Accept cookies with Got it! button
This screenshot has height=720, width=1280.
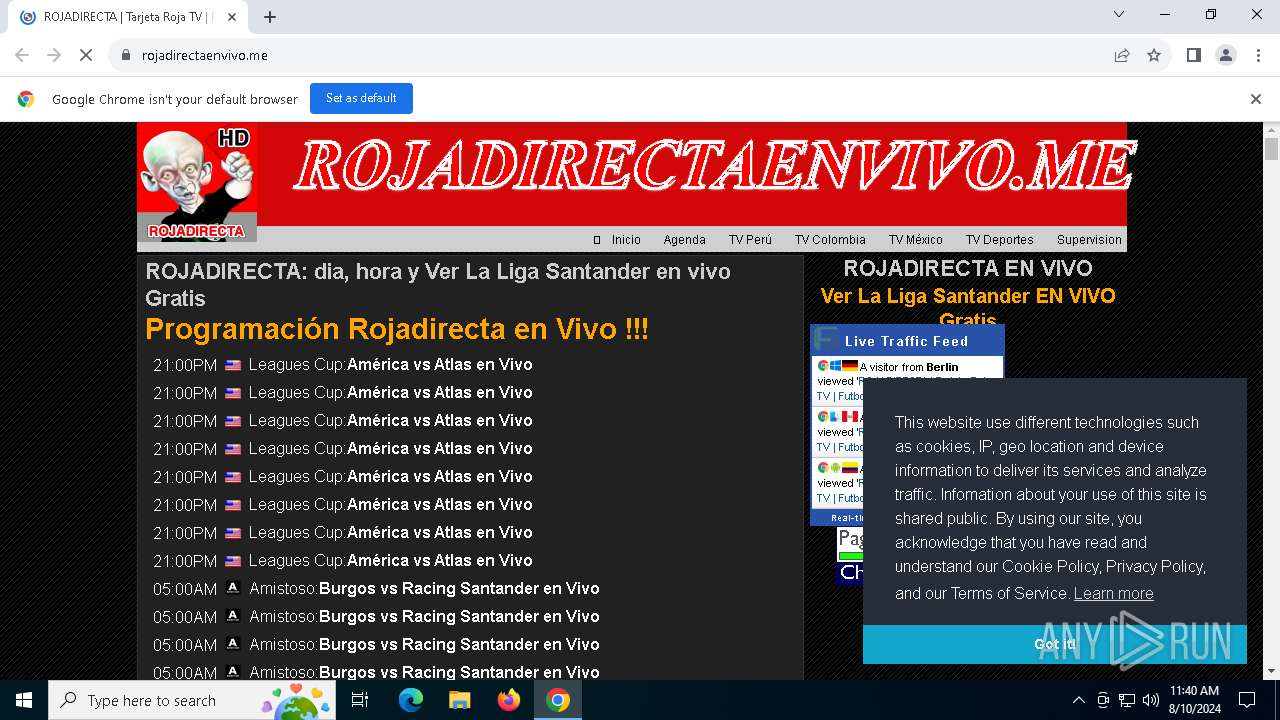(x=1055, y=644)
